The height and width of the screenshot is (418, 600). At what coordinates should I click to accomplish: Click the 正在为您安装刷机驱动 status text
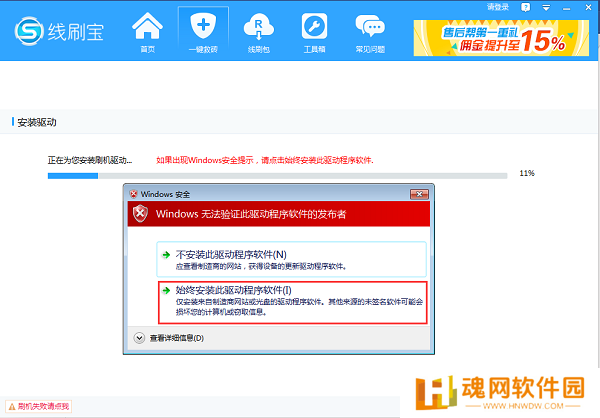[90, 160]
